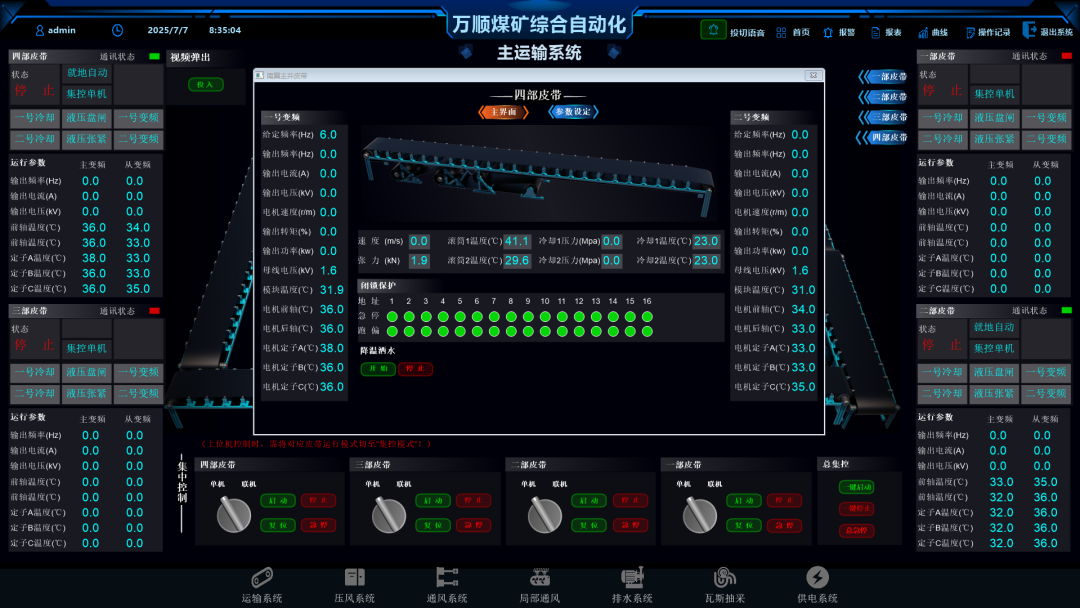Image resolution: width=1080 pixels, height=608 pixels.
Task: Click 跑偏 indicator light for address 16
Action: (x=647, y=331)
